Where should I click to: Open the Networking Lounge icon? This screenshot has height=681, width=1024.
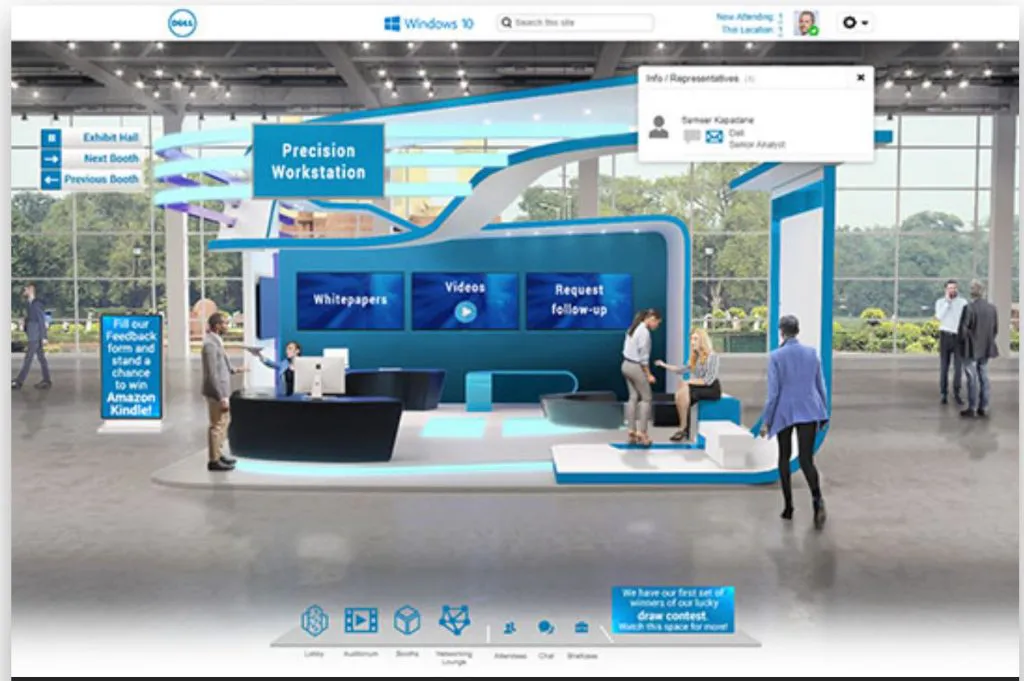tap(454, 621)
